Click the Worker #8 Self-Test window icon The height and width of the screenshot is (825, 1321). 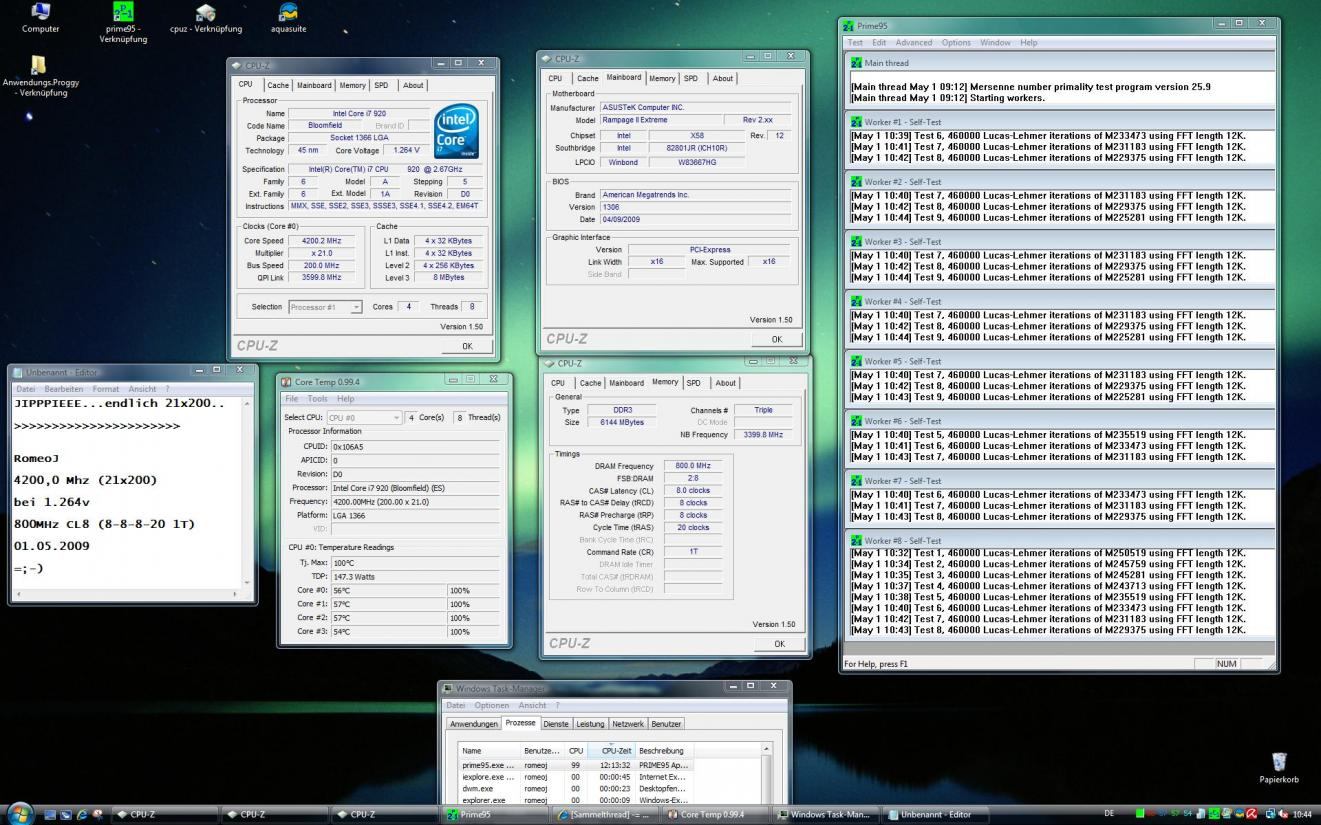pyautogui.click(x=856, y=540)
